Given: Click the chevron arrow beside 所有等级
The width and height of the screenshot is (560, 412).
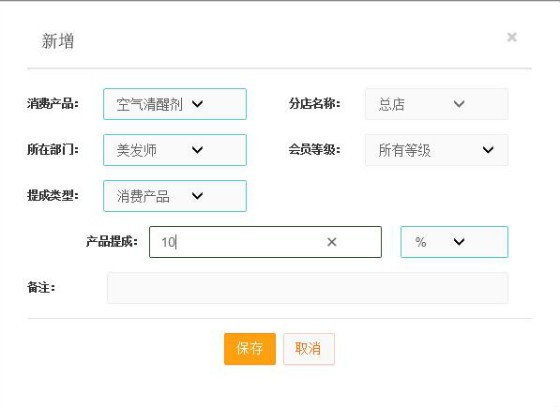Looking at the screenshot, I should (488, 150).
